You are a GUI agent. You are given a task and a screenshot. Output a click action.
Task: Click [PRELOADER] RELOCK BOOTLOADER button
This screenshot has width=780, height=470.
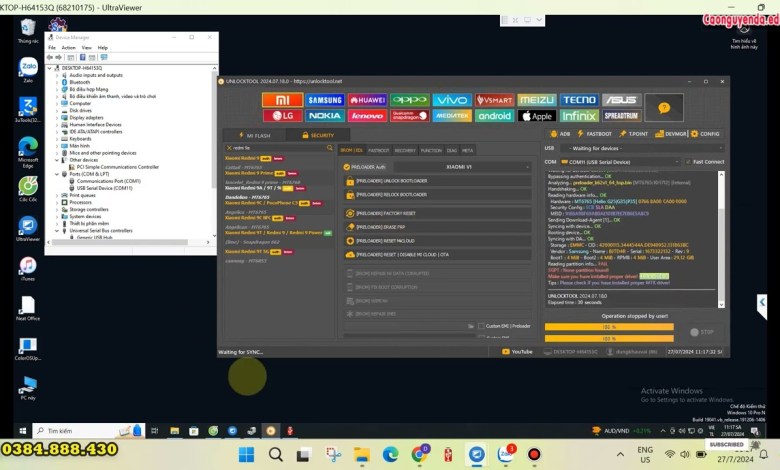click(437, 195)
